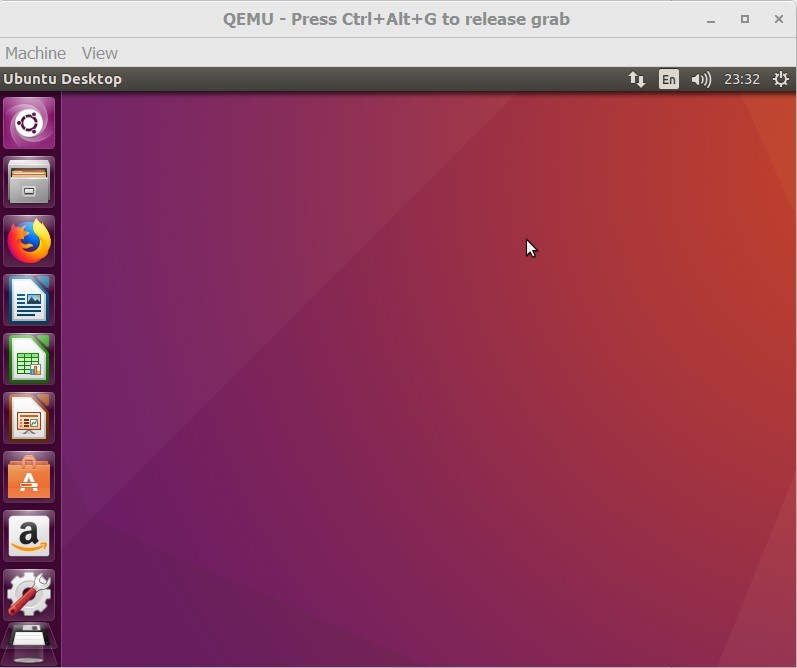Open LibreOffice Calc spreadsheet app
Image resolution: width=797 pixels, height=668 pixels.
click(x=29, y=359)
